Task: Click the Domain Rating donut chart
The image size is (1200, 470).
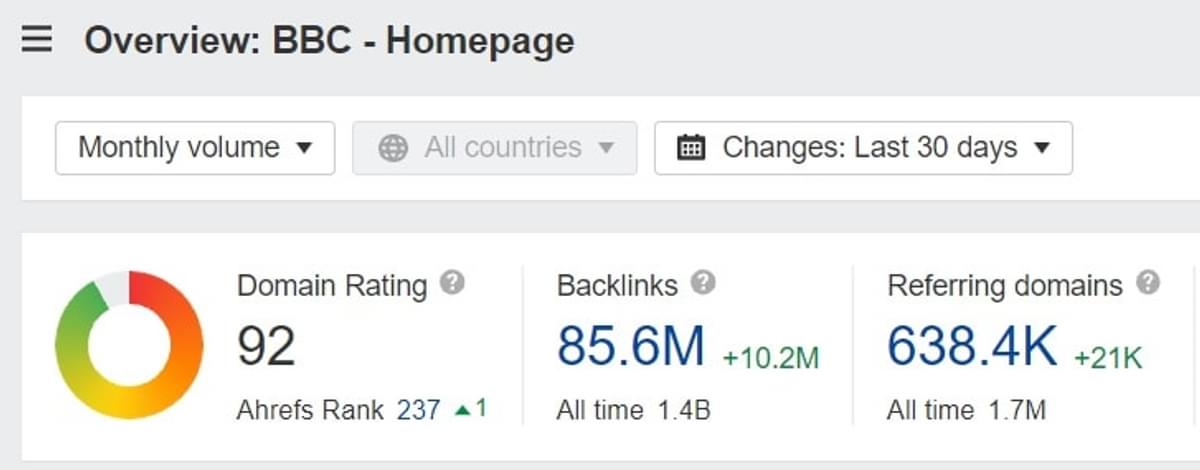Action: tap(129, 345)
